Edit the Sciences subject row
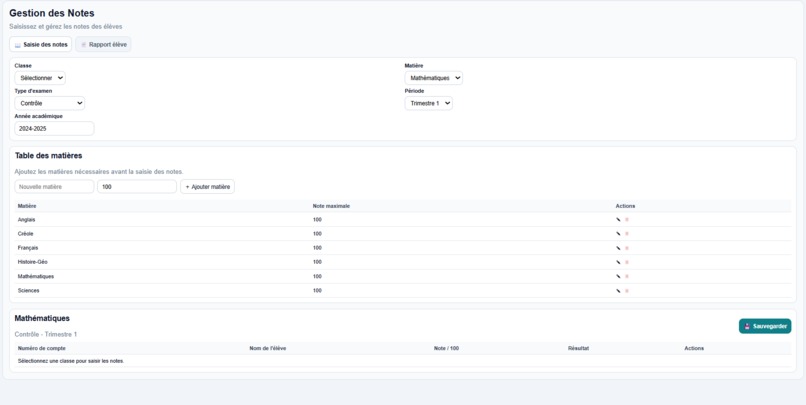 pos(618,291)
